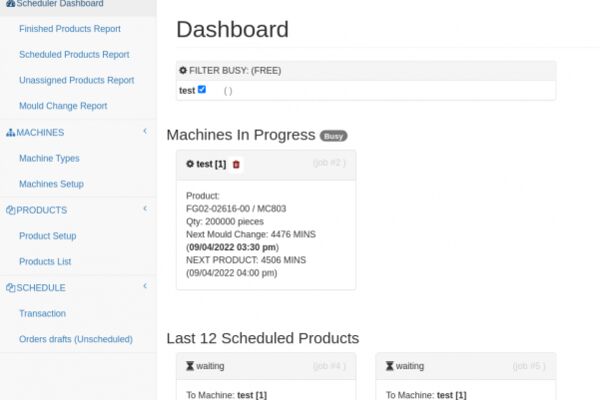Click hourglass icon on job #4 card

(190, 366)
